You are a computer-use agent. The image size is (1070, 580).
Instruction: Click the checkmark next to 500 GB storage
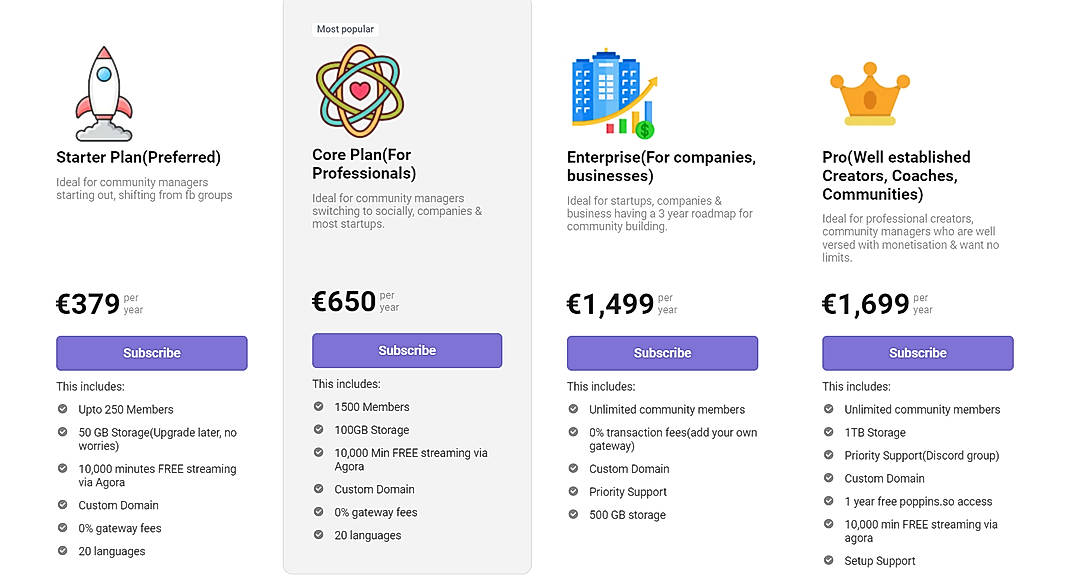pos(573,515)
